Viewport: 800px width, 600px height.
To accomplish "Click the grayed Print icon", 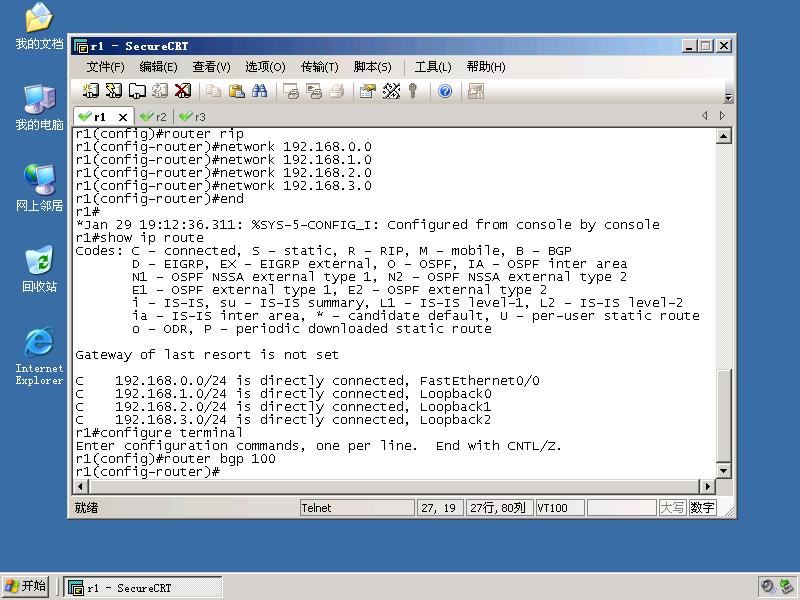I will tap(337, 91).
